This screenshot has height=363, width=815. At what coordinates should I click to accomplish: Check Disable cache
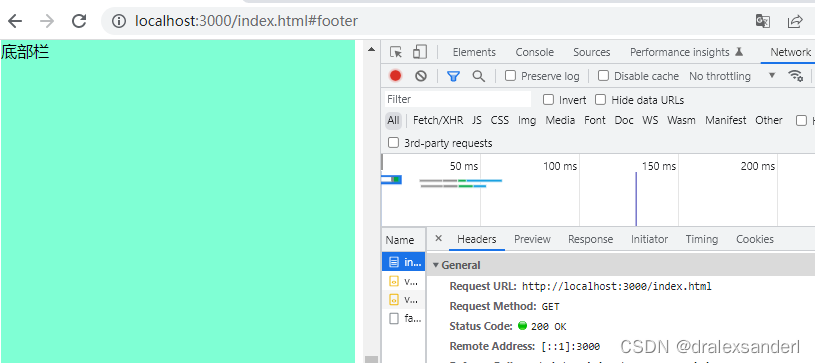603,76
